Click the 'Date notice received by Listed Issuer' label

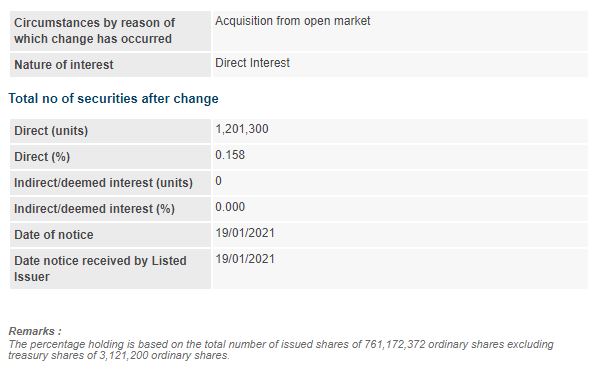point(100,269)
